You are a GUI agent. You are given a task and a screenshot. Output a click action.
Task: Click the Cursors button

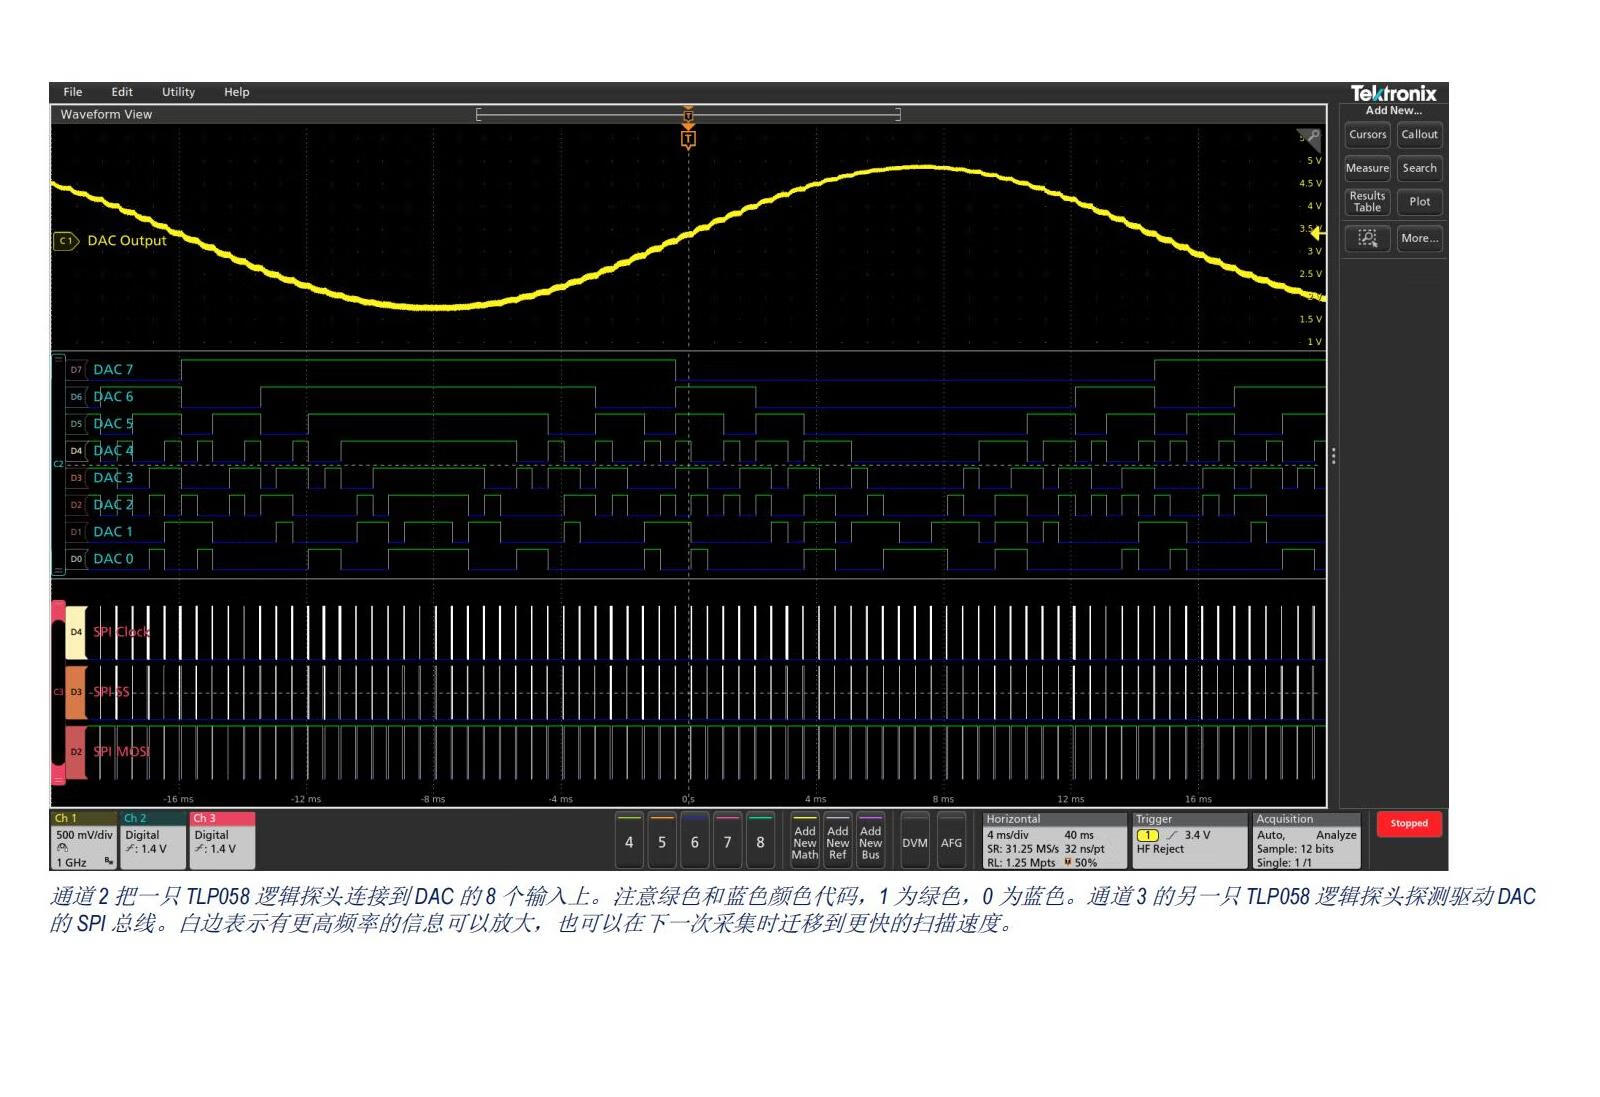tap(1367, 135)
